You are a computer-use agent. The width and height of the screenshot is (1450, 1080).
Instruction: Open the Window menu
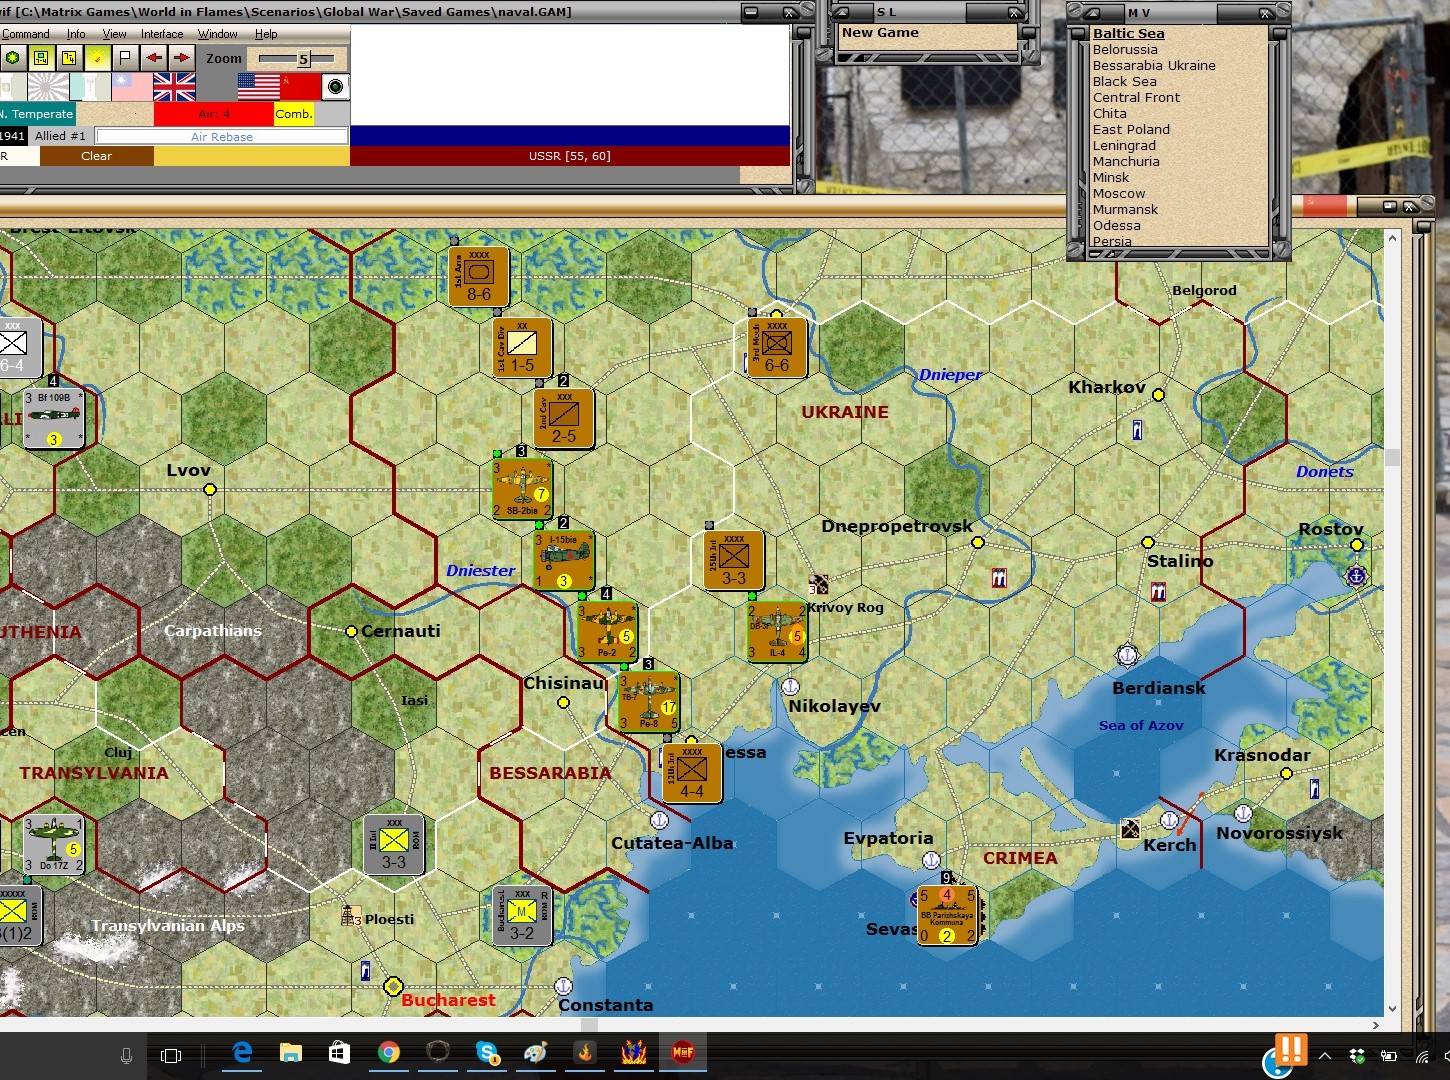218,34
